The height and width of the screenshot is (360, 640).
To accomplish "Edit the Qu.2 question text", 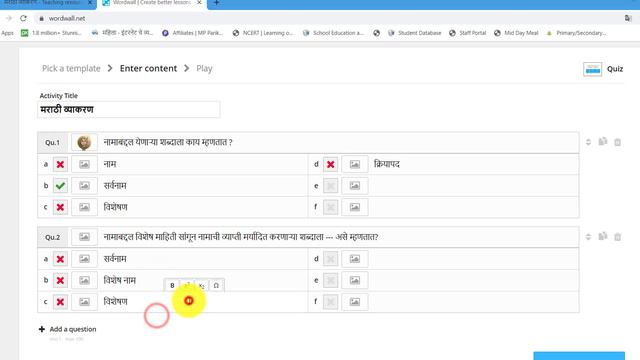I will coord(339,237).
